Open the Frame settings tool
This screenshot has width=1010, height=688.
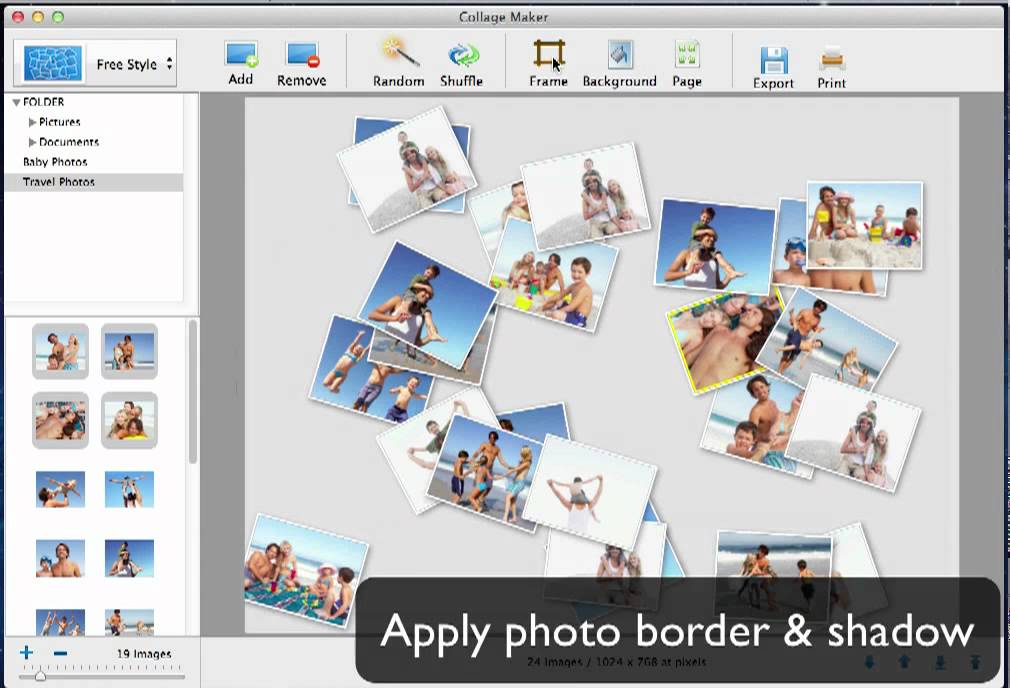(549, 54)
